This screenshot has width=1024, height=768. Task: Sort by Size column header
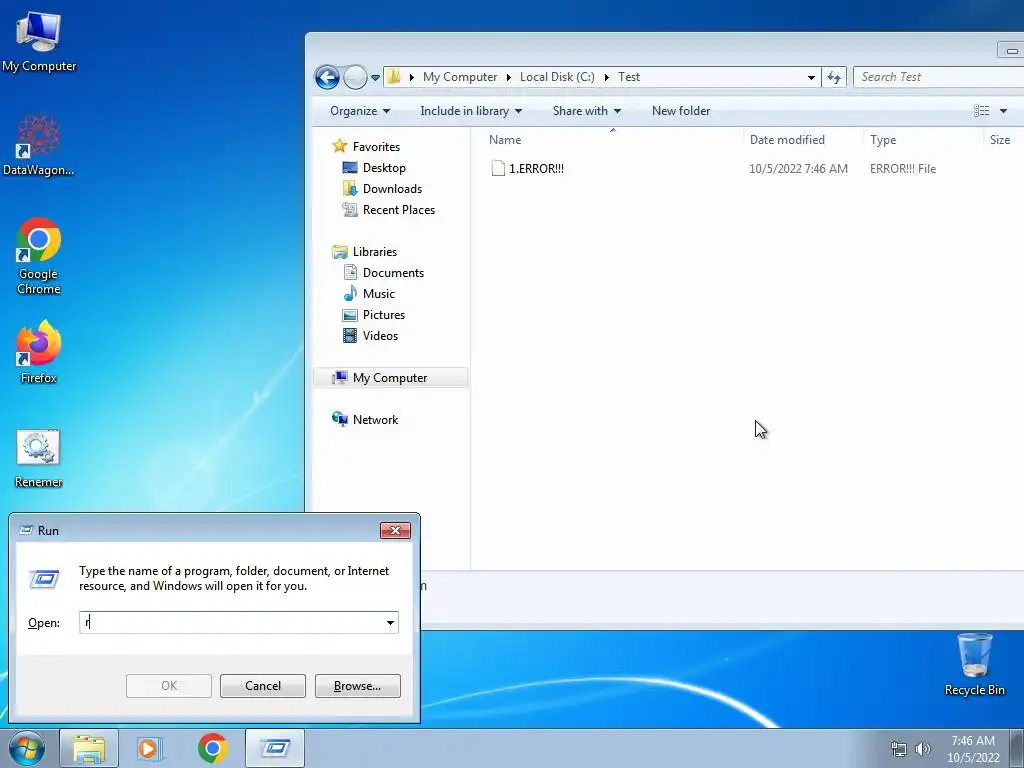pyautogui.click(x=1003, y=140)
